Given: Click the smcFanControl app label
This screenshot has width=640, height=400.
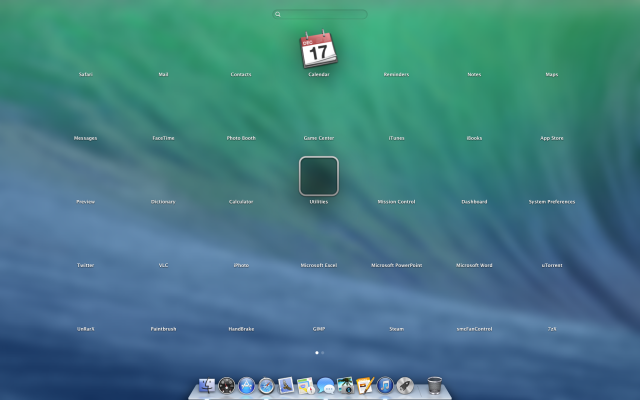Looking at the screenshot, I should pos(474,329).
